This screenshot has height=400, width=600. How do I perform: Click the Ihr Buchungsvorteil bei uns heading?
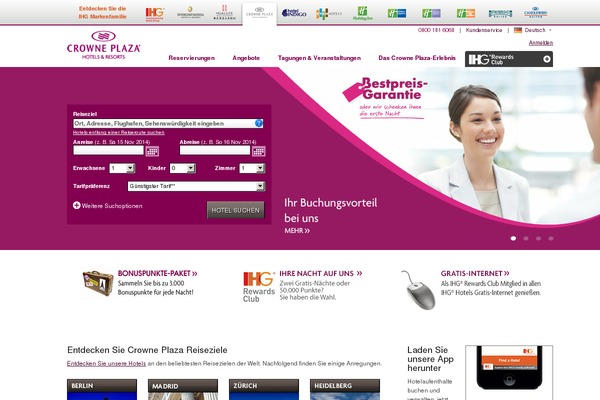pos(331,210)
